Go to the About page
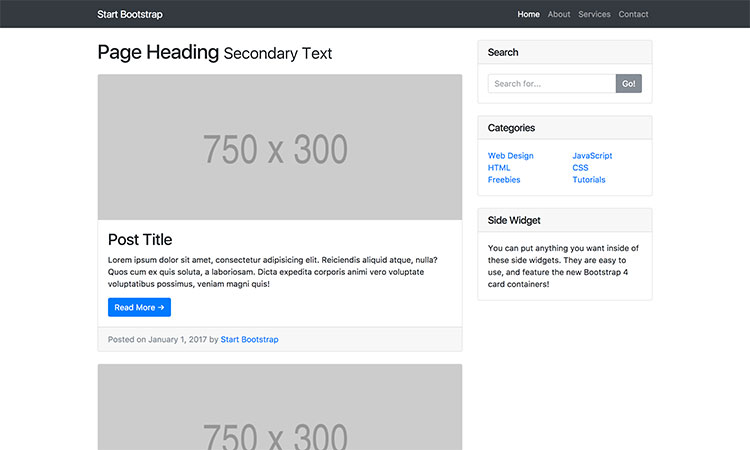Viewport: 750px width, 450px height. 559,14
